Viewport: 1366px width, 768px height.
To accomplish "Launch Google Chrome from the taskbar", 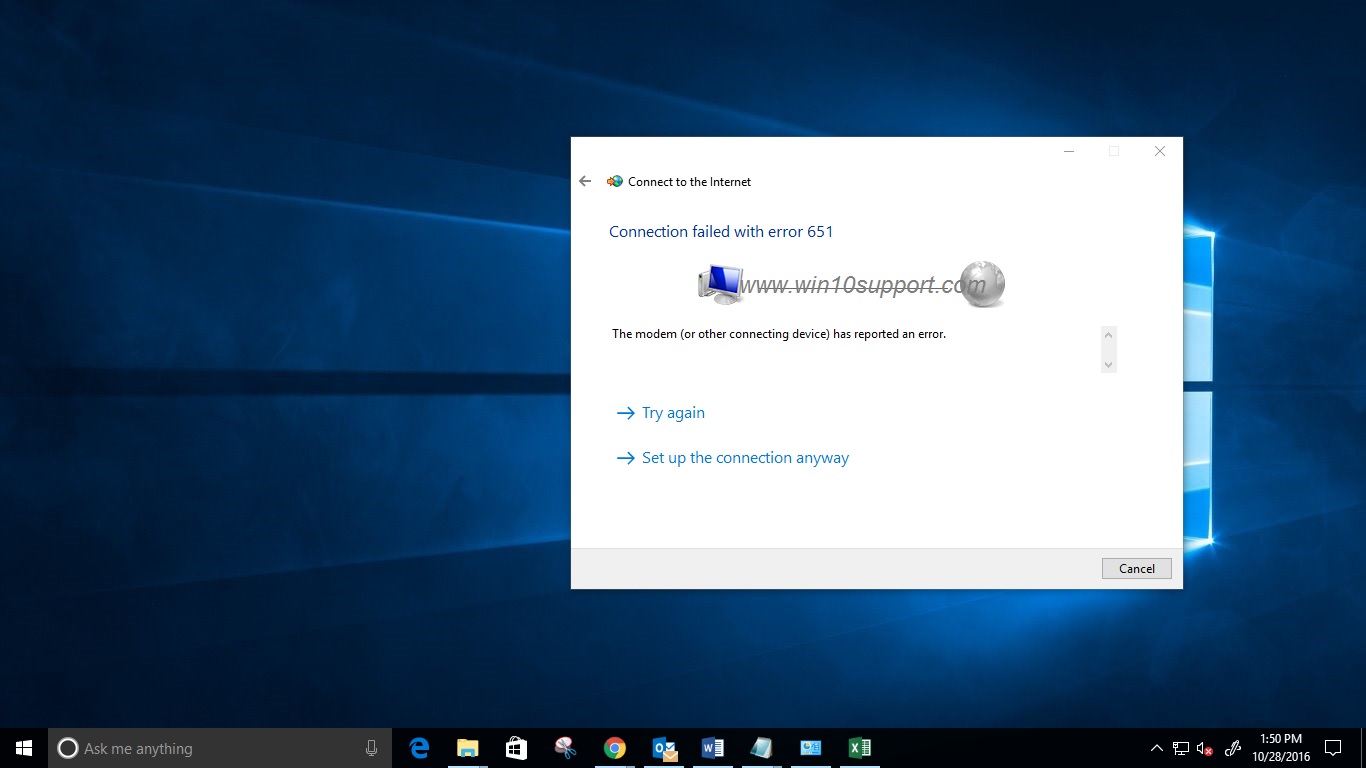I will [x=614, y=748].
